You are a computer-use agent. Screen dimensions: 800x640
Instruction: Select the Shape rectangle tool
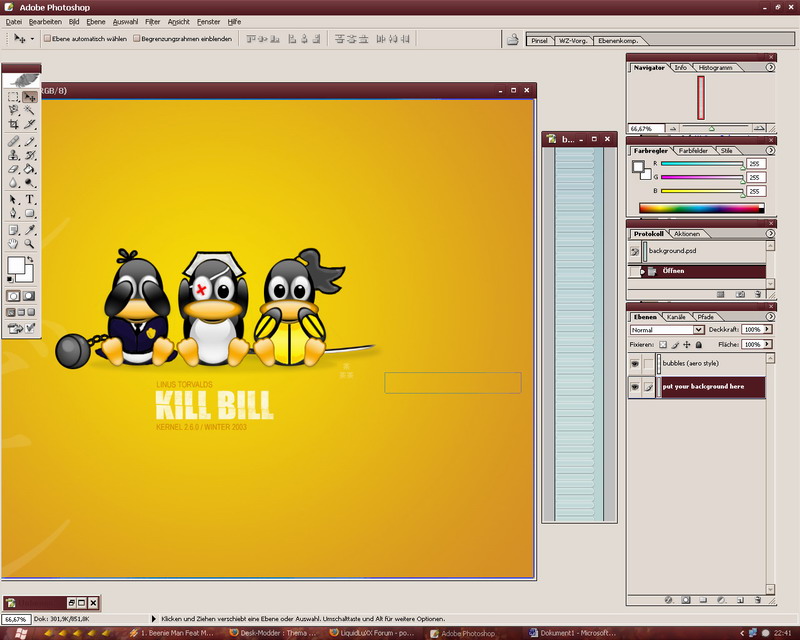click(x=30, y=213)
